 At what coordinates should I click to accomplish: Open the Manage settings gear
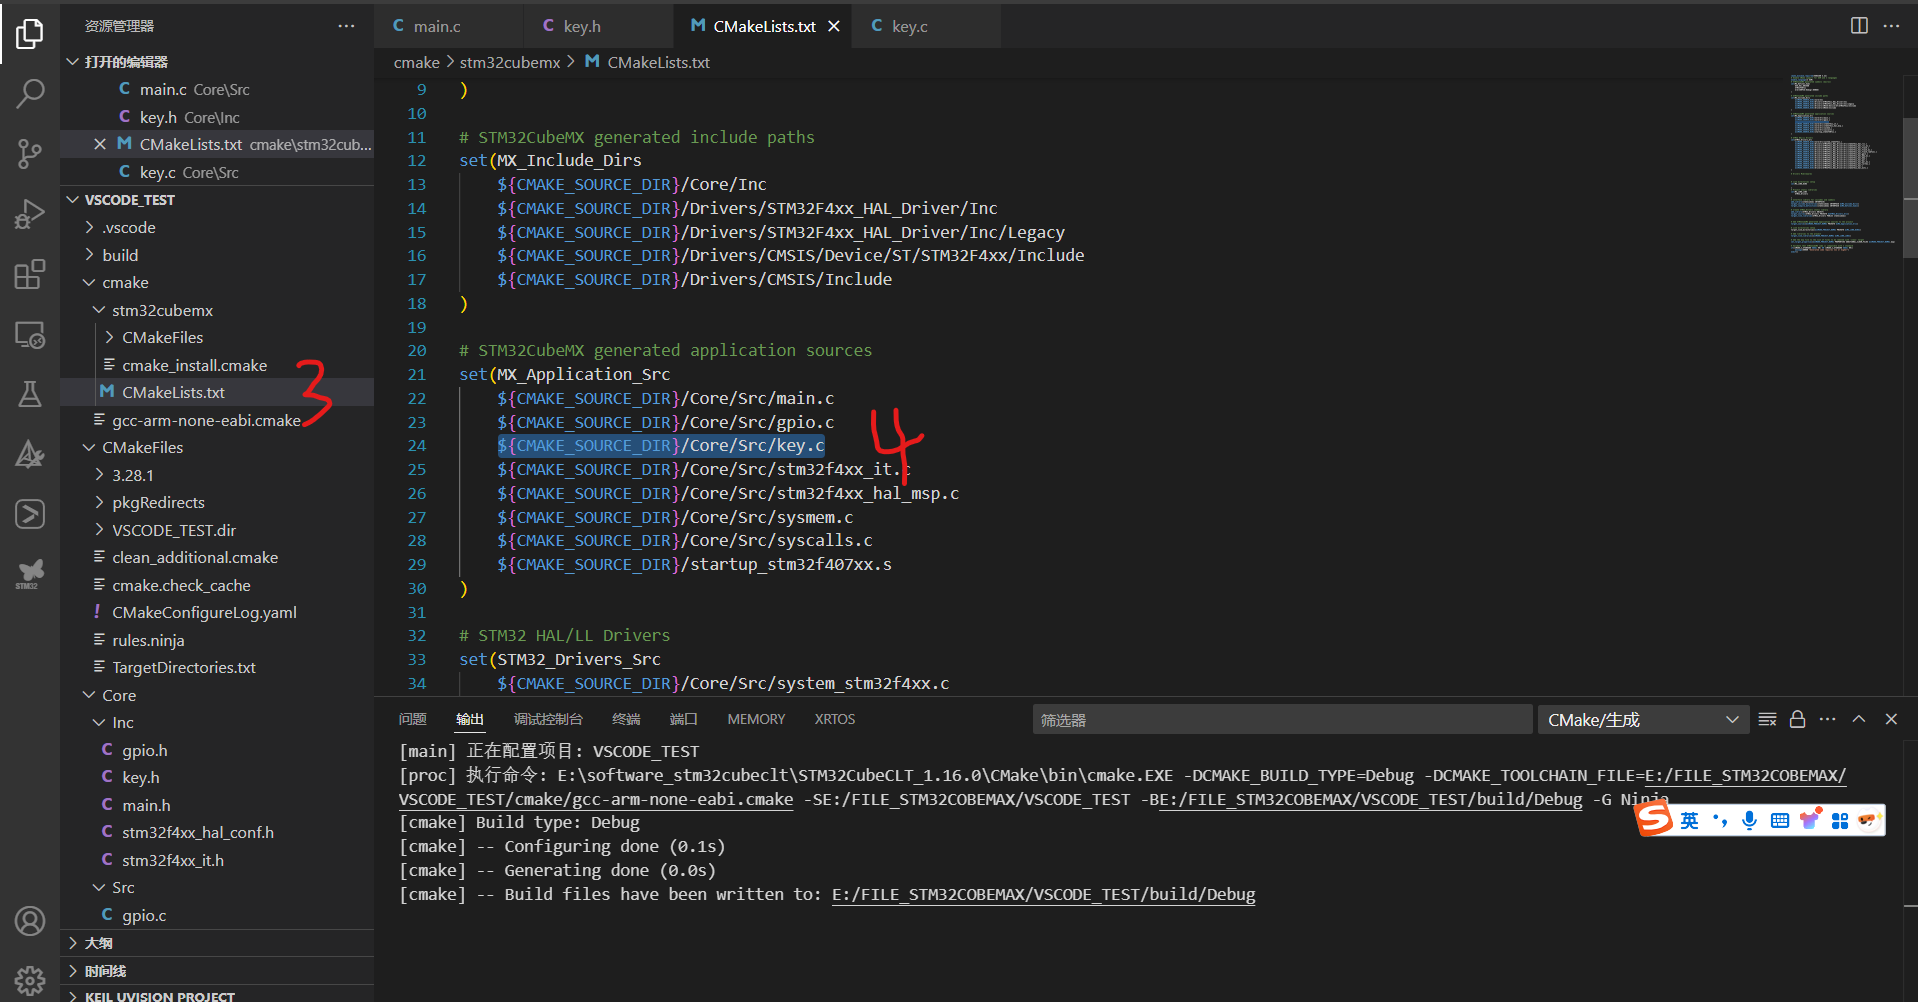[30, 981]
